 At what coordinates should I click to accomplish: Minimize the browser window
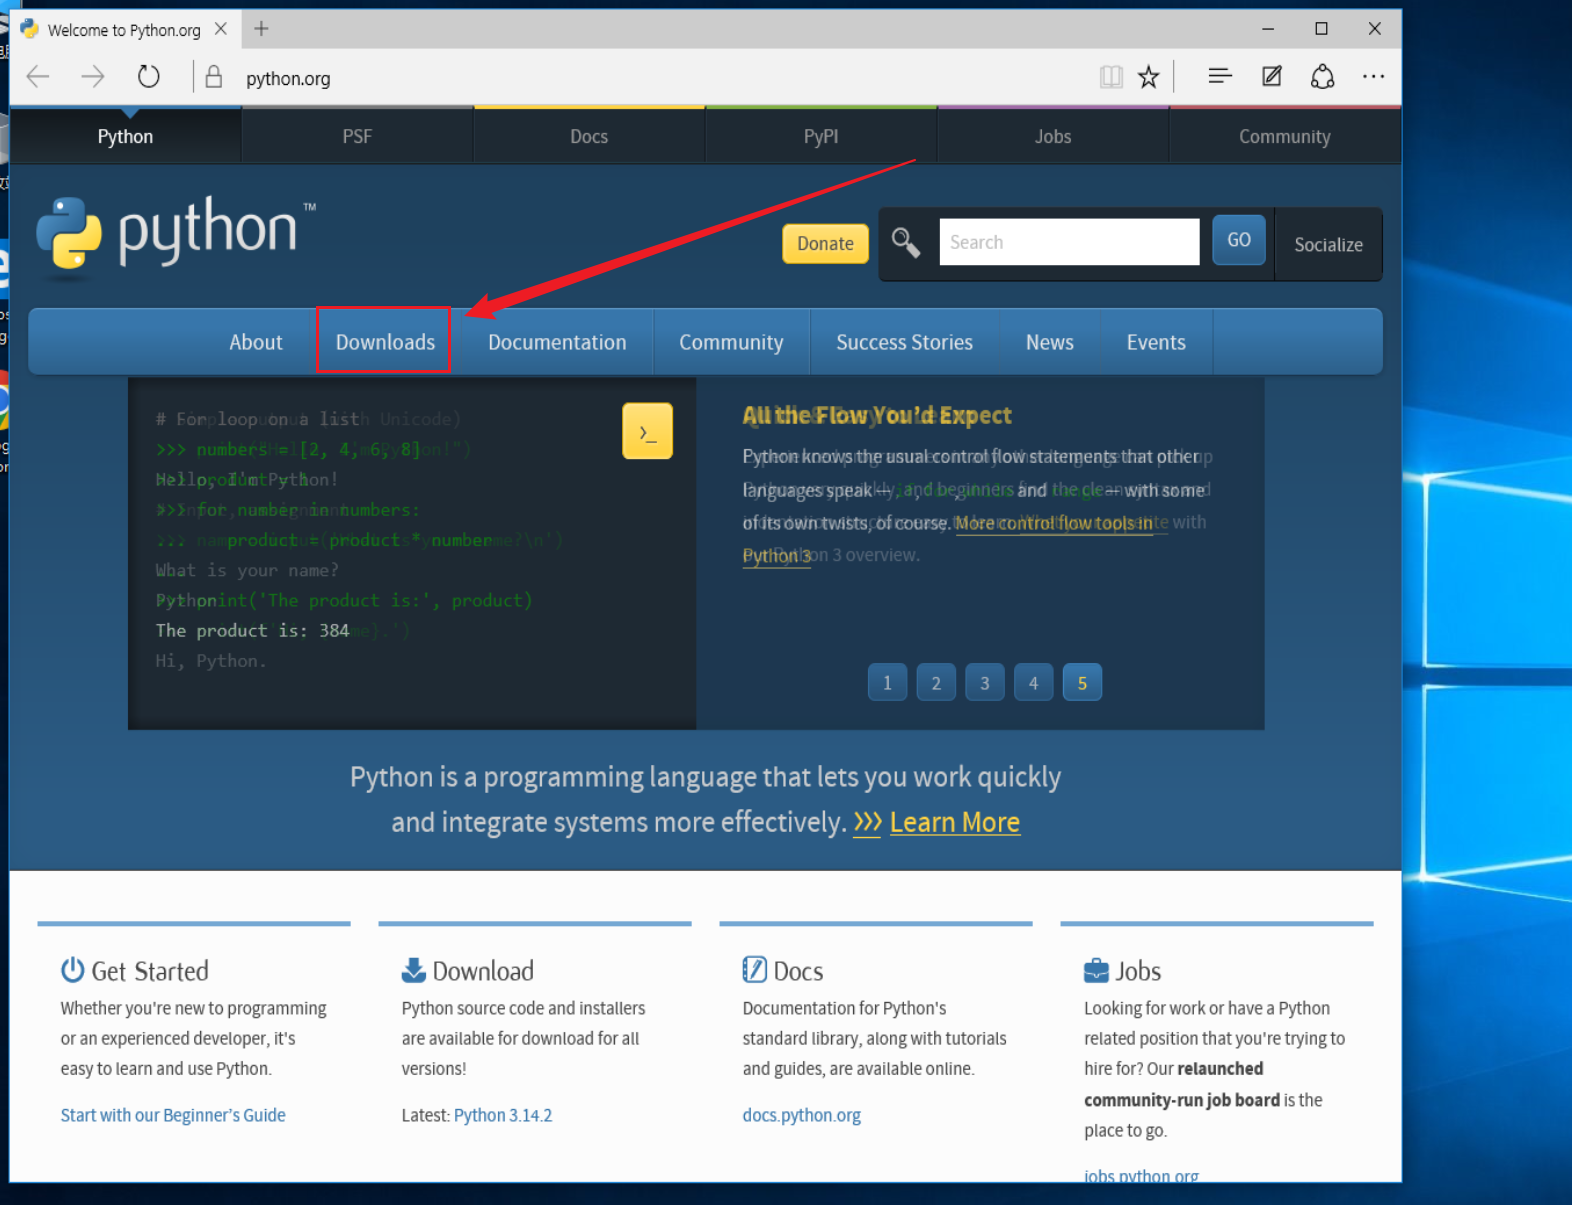tap(1268, 29)
